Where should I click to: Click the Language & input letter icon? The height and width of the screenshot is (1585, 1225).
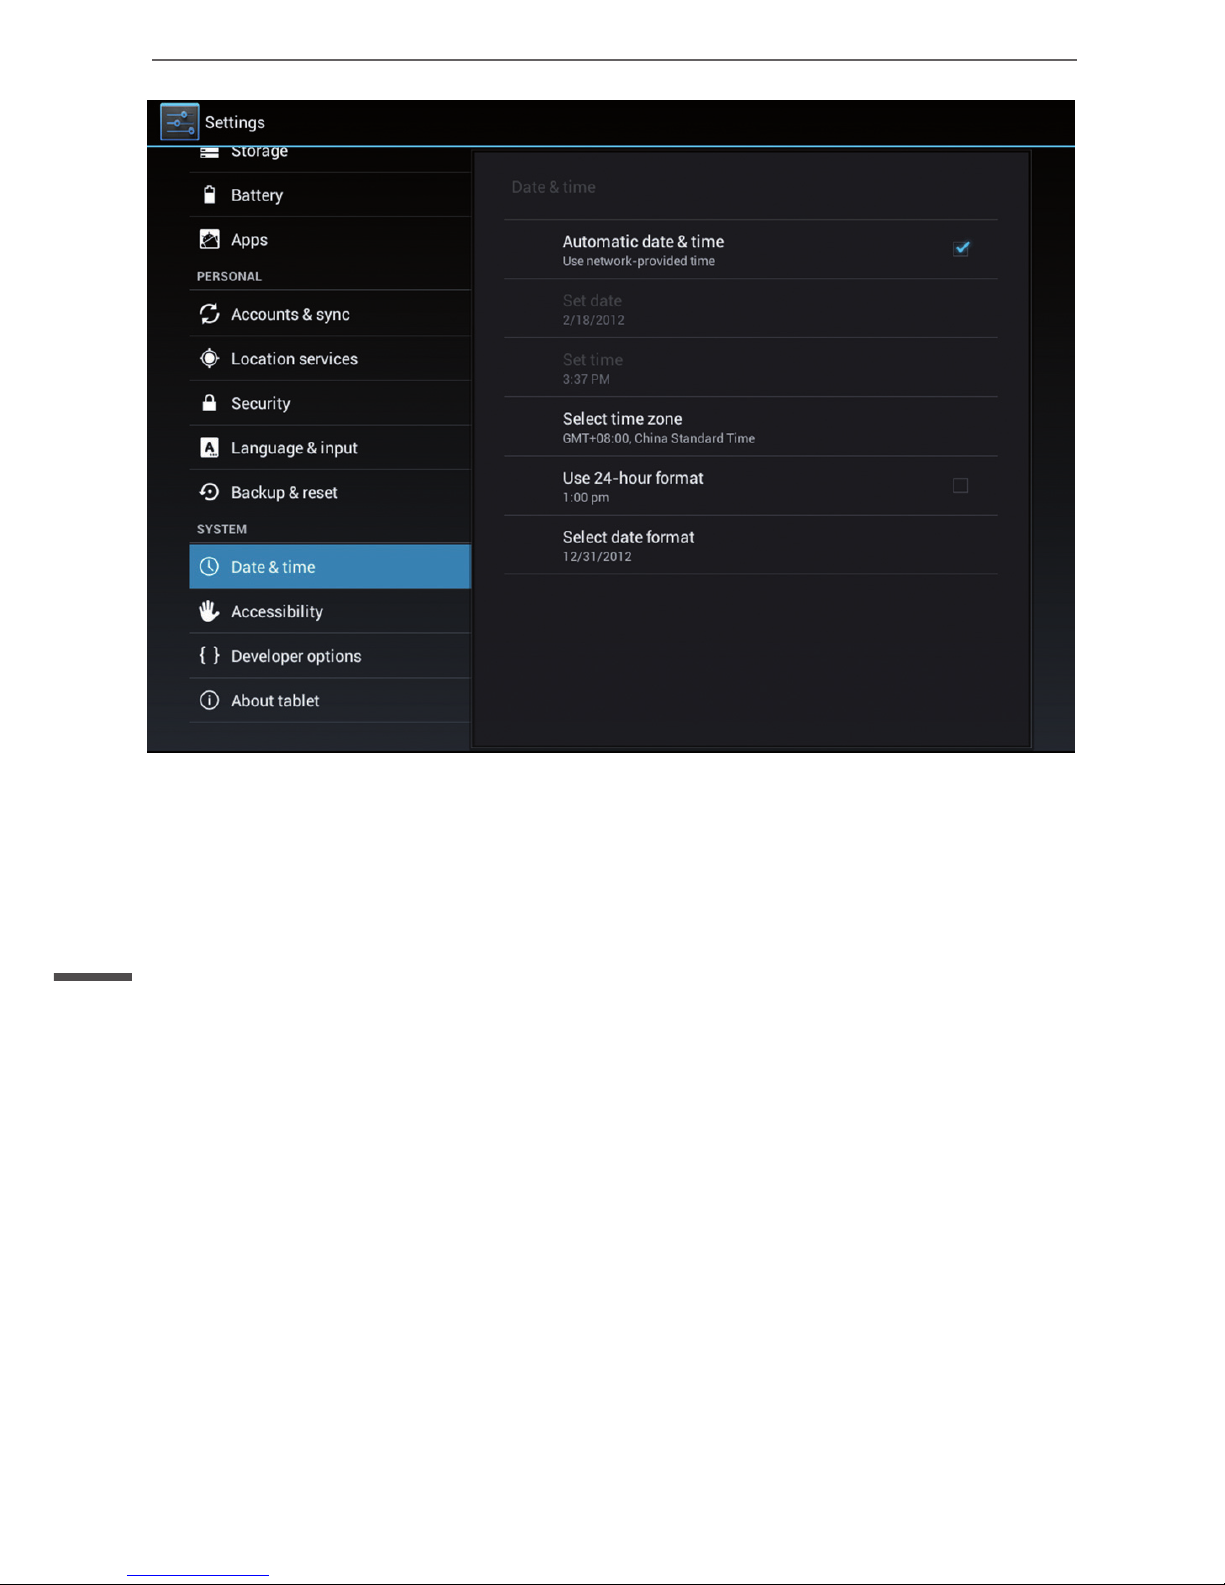click(x=209, y=447)
